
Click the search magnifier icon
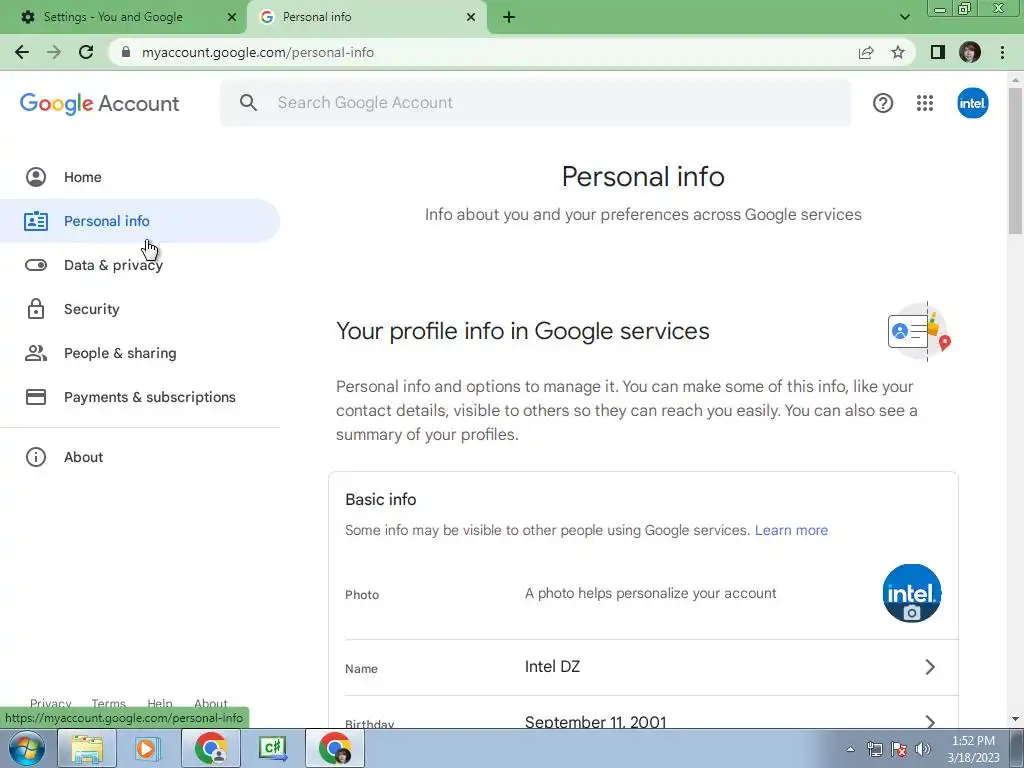click(x=248, y=103)
